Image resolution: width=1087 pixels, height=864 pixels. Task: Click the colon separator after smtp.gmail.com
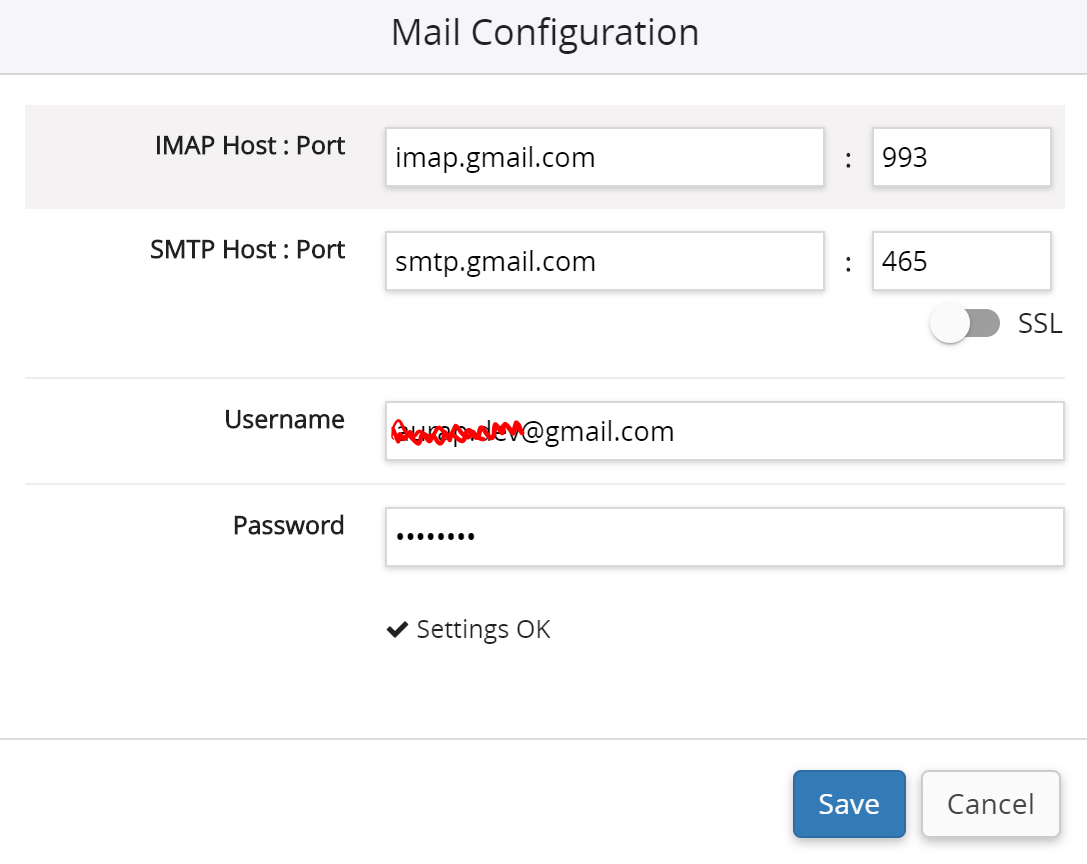point(848,263)
